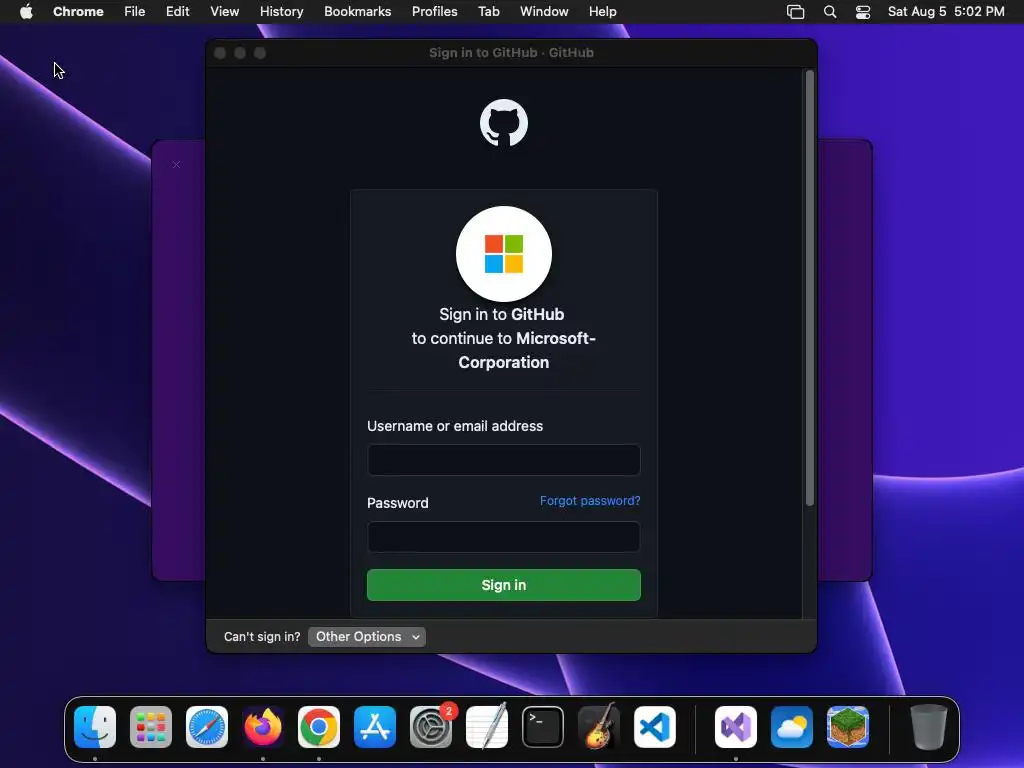Open App Store from the Dock
The height and width of the screenshot is (768, 1024).
click(x=375, y=727)
